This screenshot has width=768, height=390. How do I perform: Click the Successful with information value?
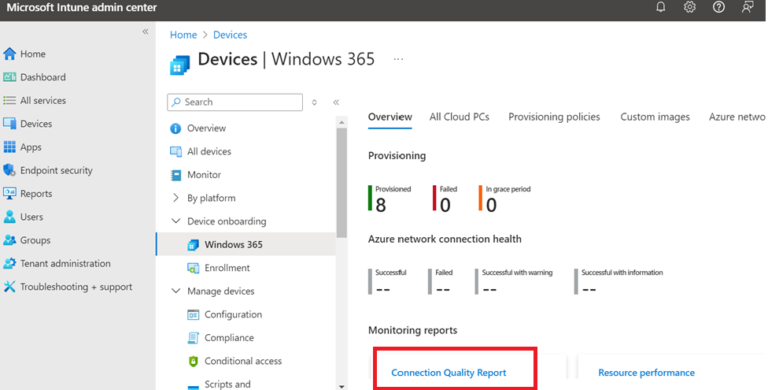tap(589, 290)
